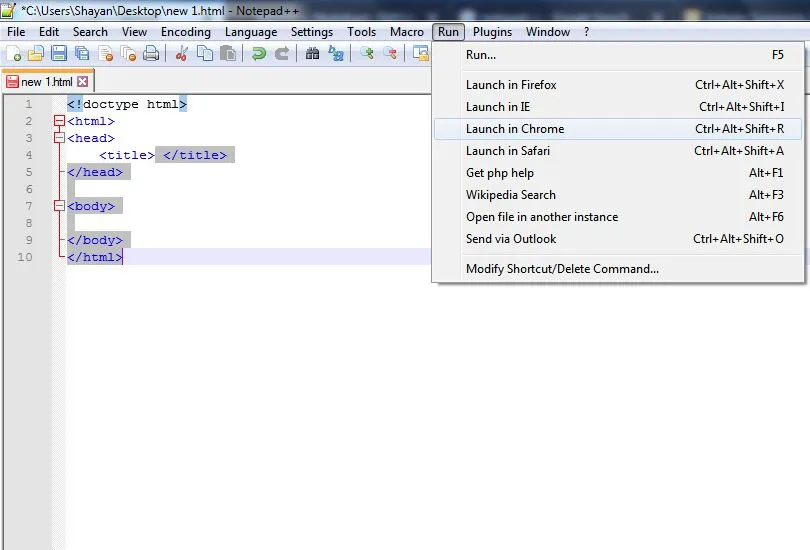Click the Notepad++ title bar app icon
This screenshot has width=810, height=550.
click(x=8, y=10)
